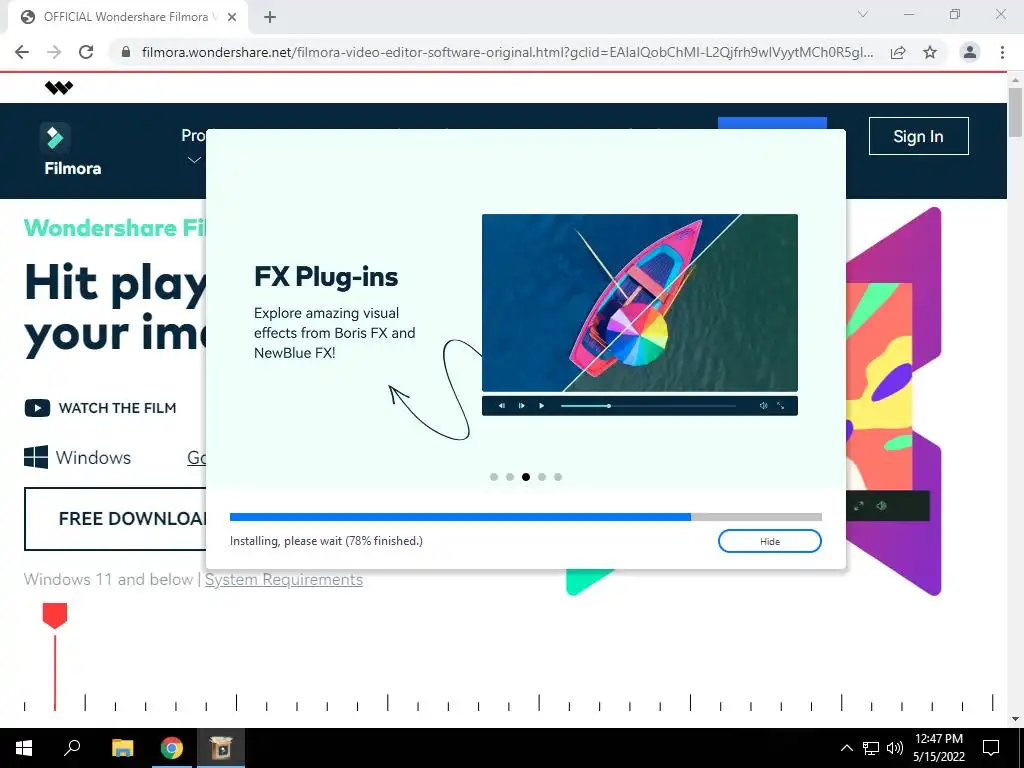Expand the FX preview fullscreen icon

780,406
